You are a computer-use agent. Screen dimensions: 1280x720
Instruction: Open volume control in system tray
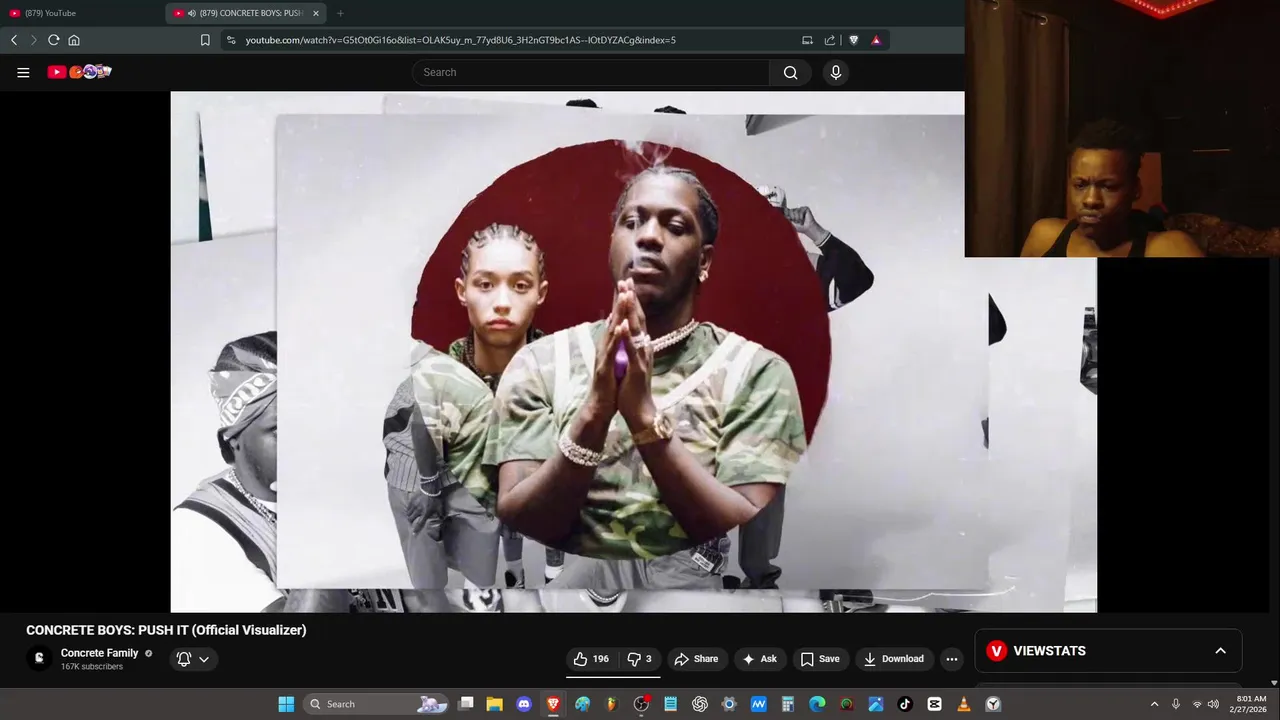click(1213, 704)
